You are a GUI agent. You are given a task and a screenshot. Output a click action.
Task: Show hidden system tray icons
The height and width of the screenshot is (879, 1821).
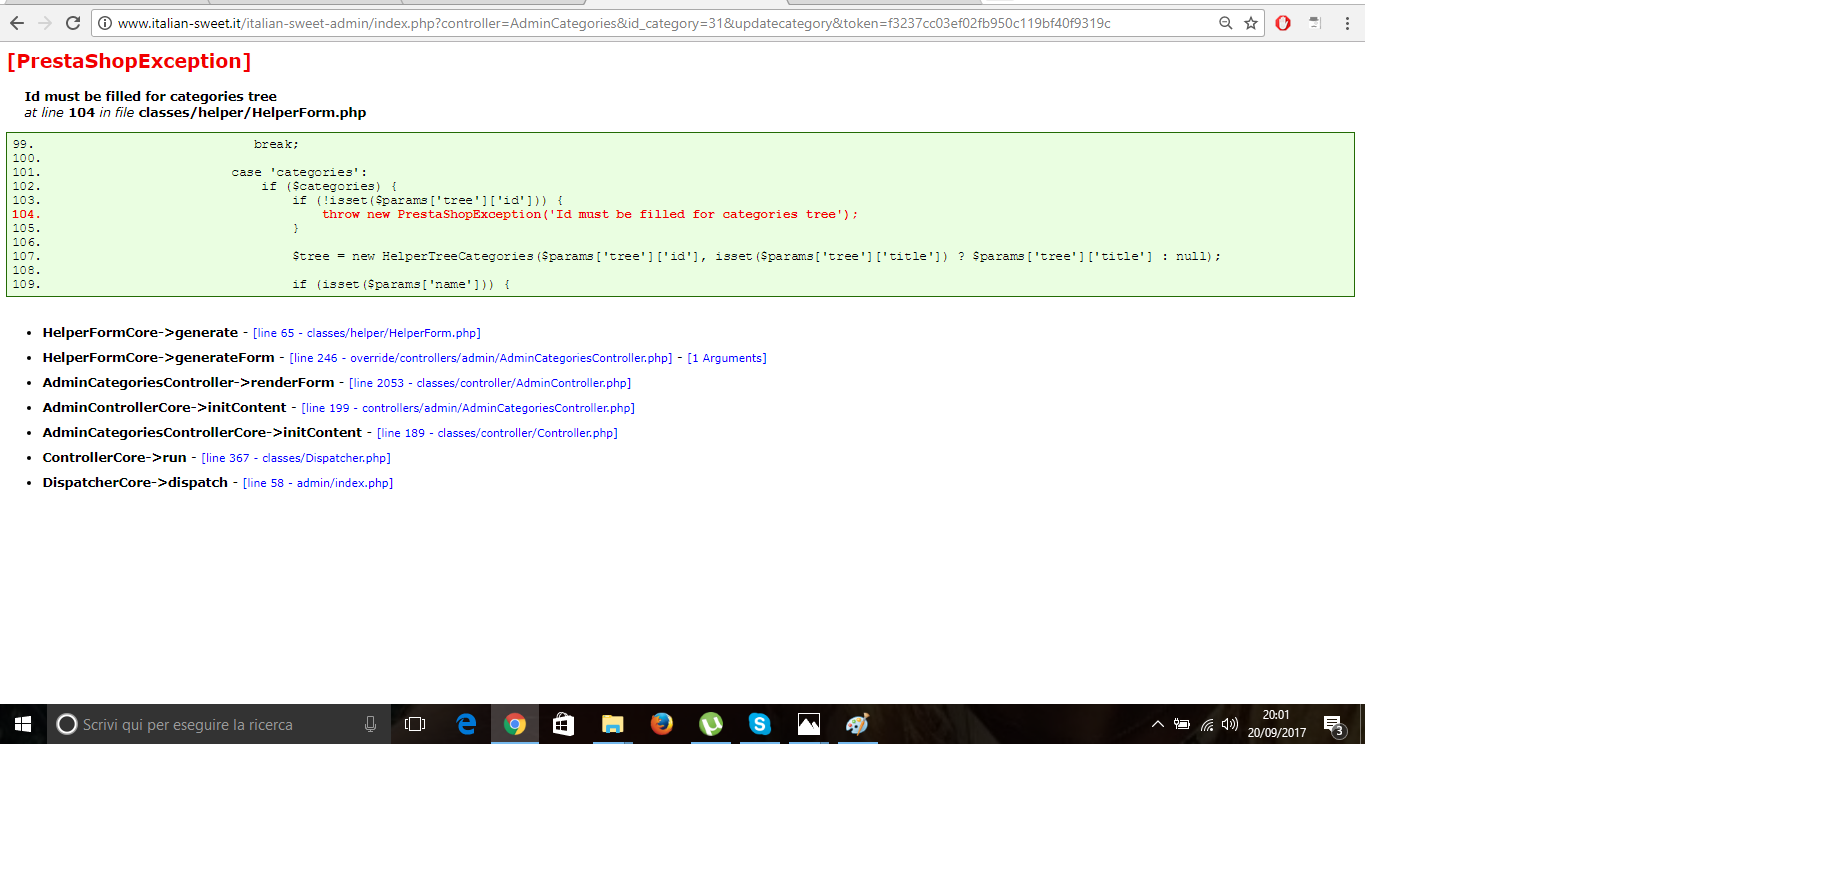(1157, 724)
